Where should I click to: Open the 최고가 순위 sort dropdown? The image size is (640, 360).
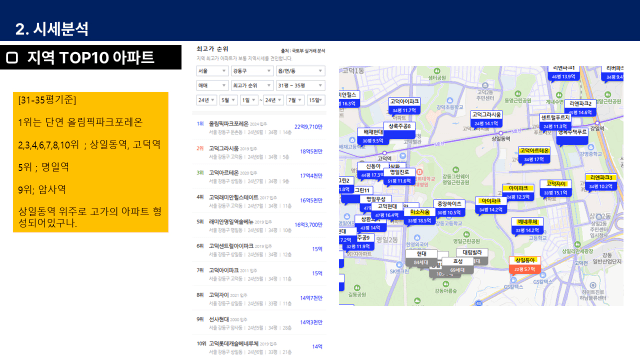tap(252, 85)
